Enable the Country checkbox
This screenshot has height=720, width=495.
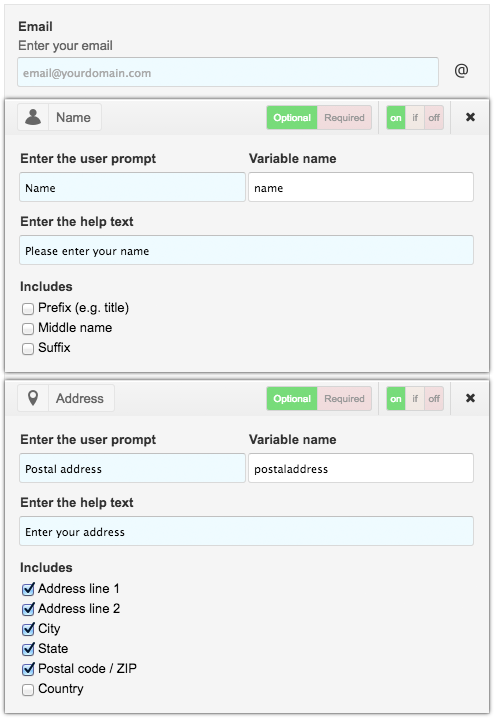[28, 690]
